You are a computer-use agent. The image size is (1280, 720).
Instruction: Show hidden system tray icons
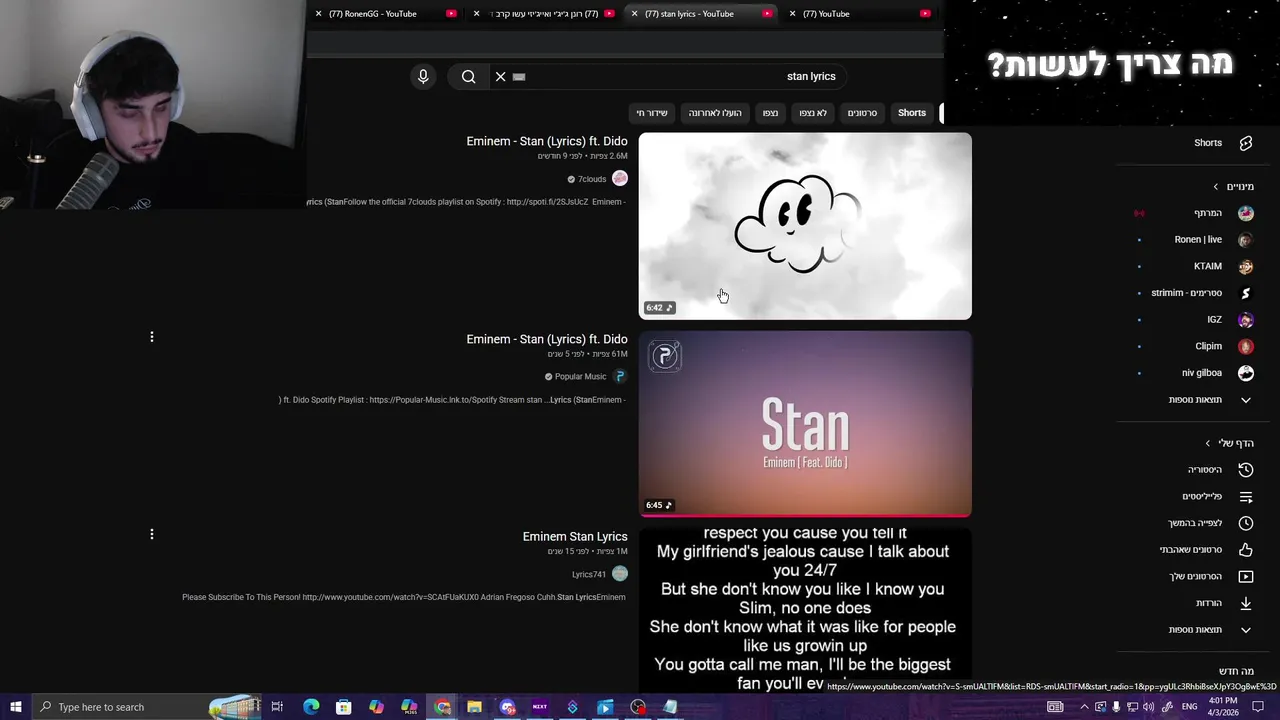click(x=1085, y=707)
